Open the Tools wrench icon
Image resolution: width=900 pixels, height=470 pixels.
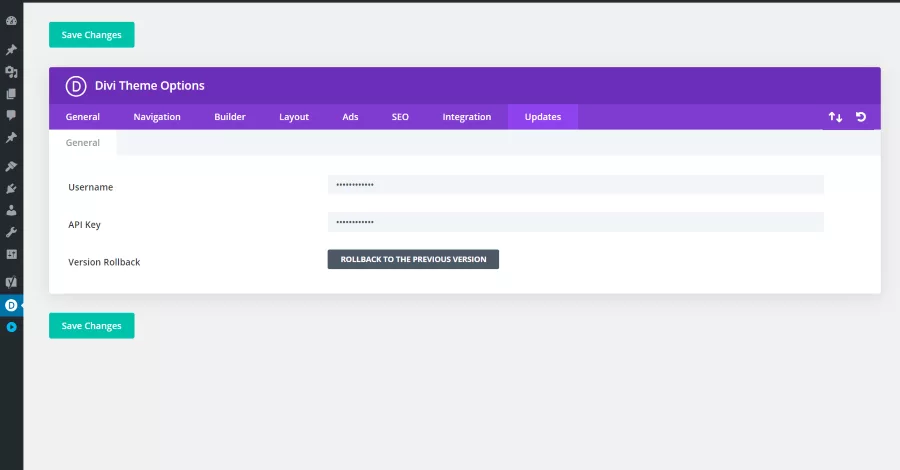(x=11, y=232)
